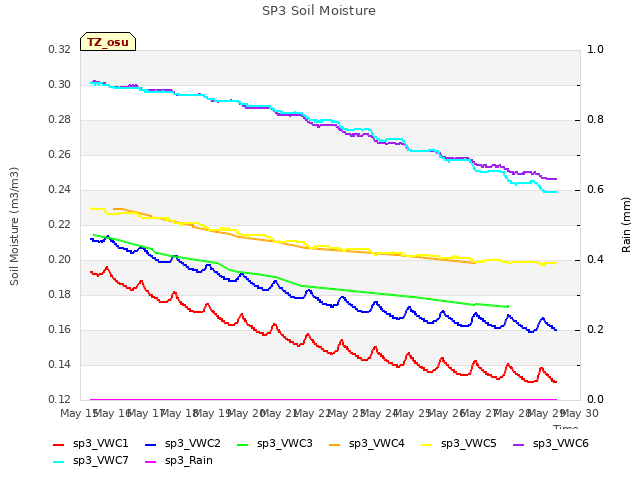Click the 0.30 left axis tick label
This screenshot has width=640, height=480.
[59, 84]
